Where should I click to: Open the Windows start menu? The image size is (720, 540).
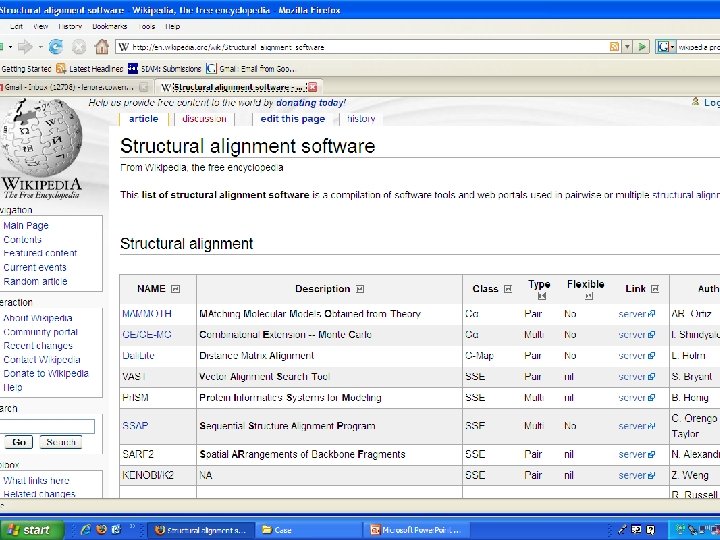point(31,530)
